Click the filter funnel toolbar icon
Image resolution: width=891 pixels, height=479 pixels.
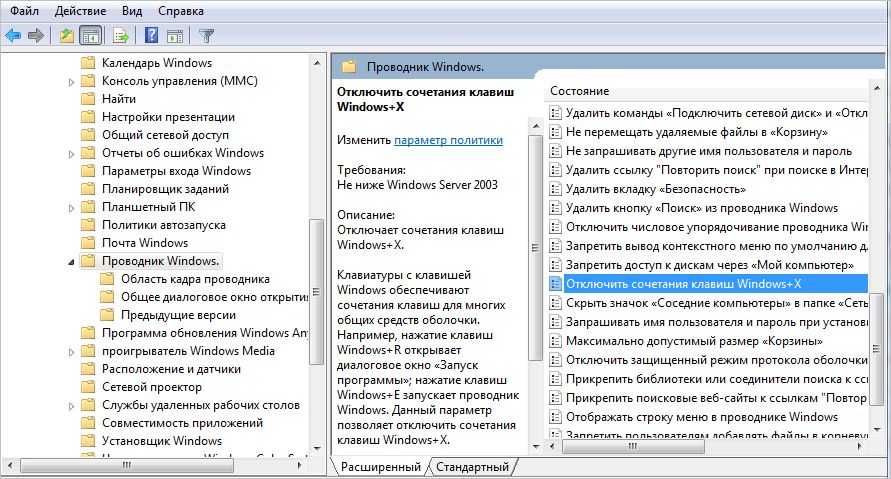pyautogui.click(x=206, y=36)
